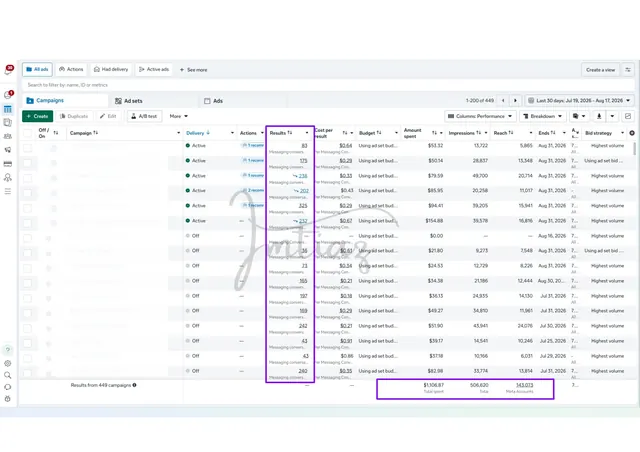The width and height of the screenshot is (640, 452).
Task: Tick the checkbox for the $94.41 campaign row
Action: point(27,208)
